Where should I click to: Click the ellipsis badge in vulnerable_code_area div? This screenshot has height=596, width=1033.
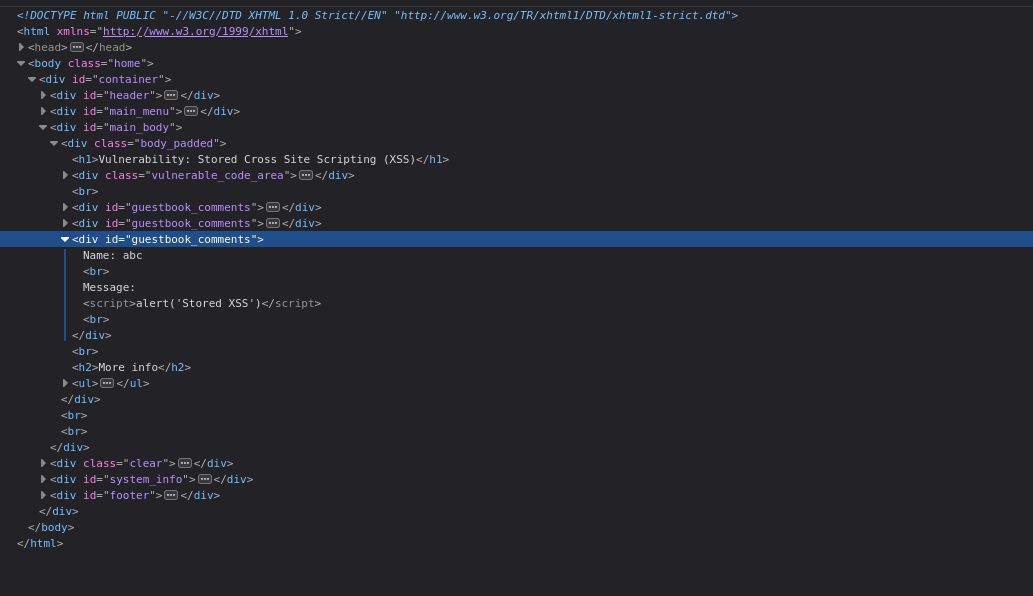306,175
